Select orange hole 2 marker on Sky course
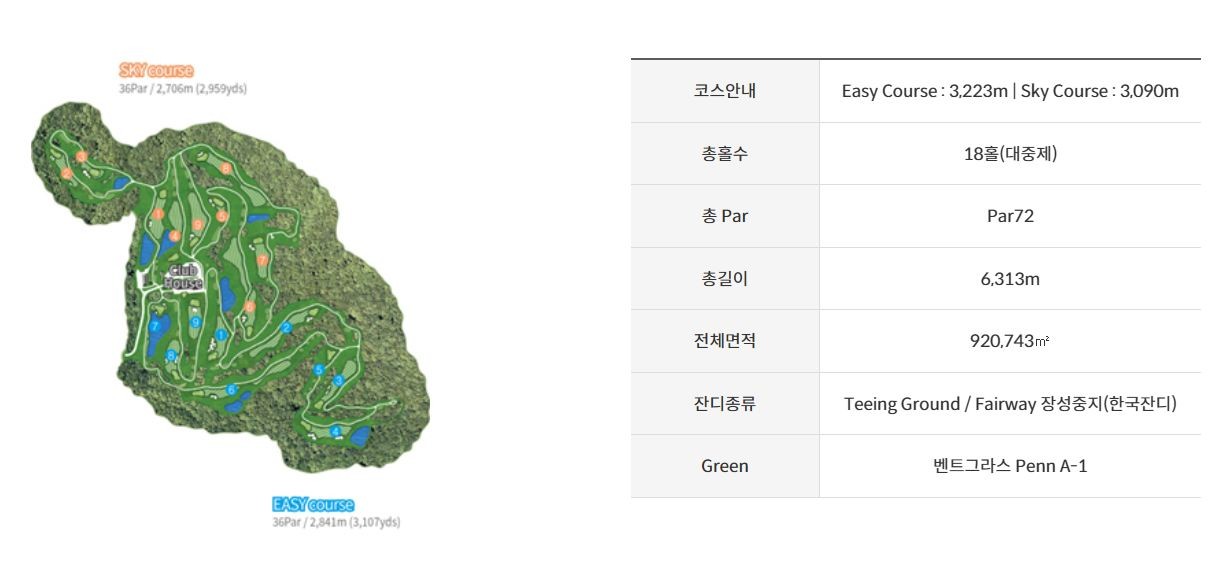Image resolution: width=1219 pixels, height=582 pixels. (66, 173)
